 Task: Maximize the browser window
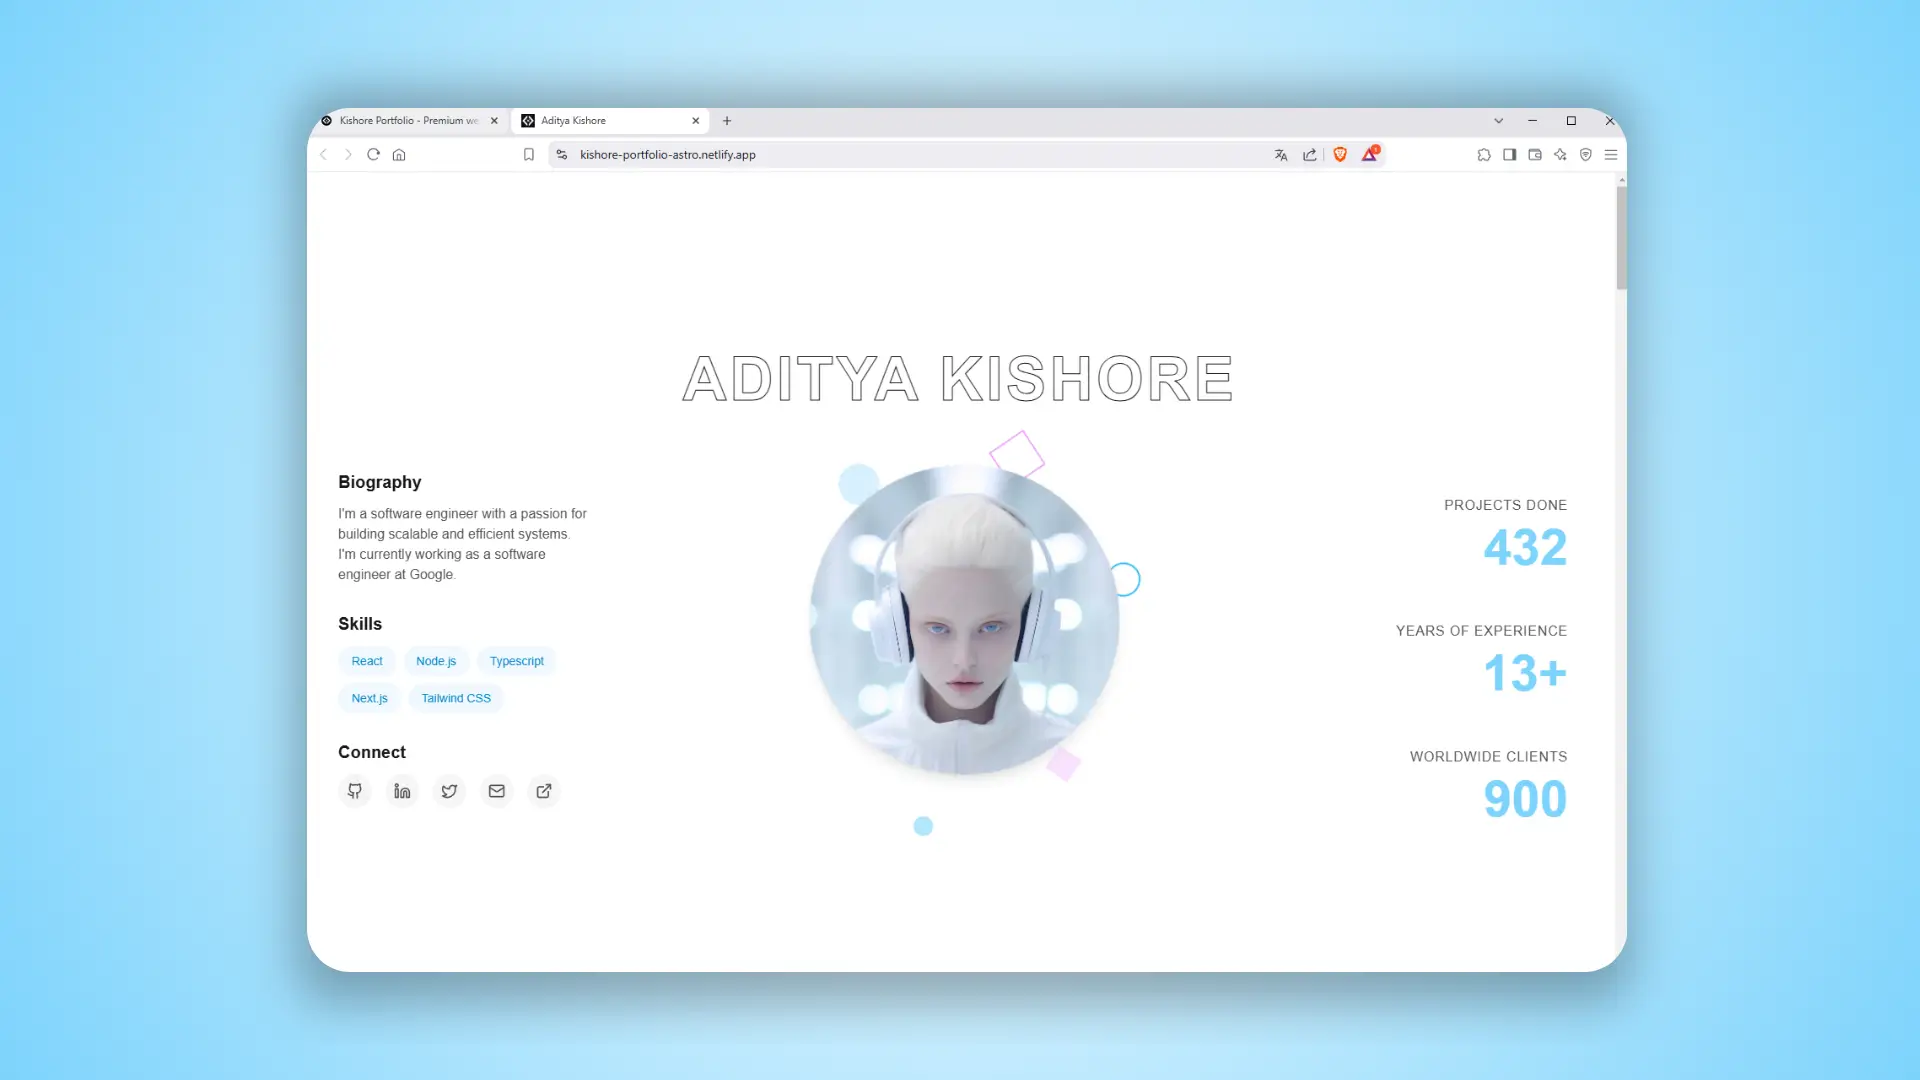coord(1571,121)
